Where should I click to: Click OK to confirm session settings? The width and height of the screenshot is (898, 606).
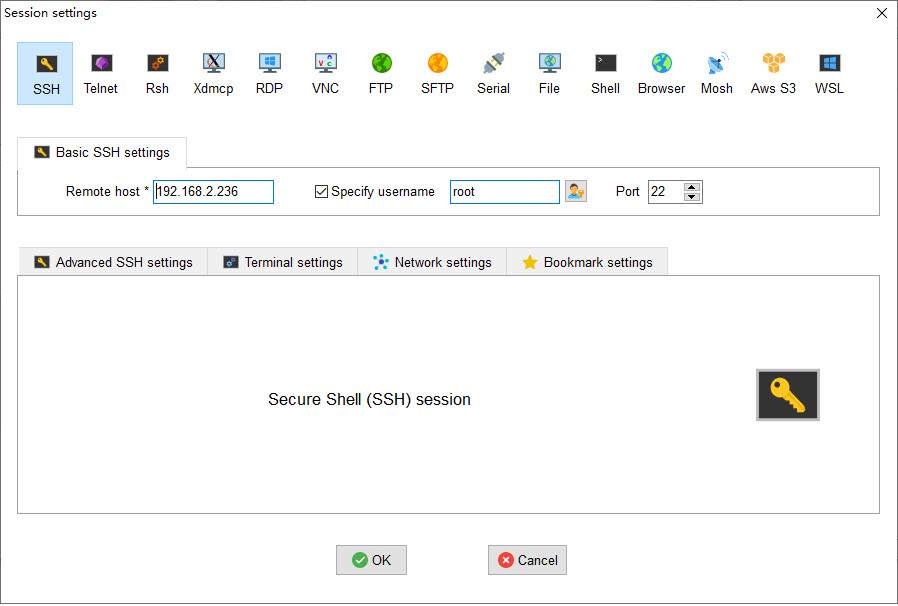[x=371, y=560]
